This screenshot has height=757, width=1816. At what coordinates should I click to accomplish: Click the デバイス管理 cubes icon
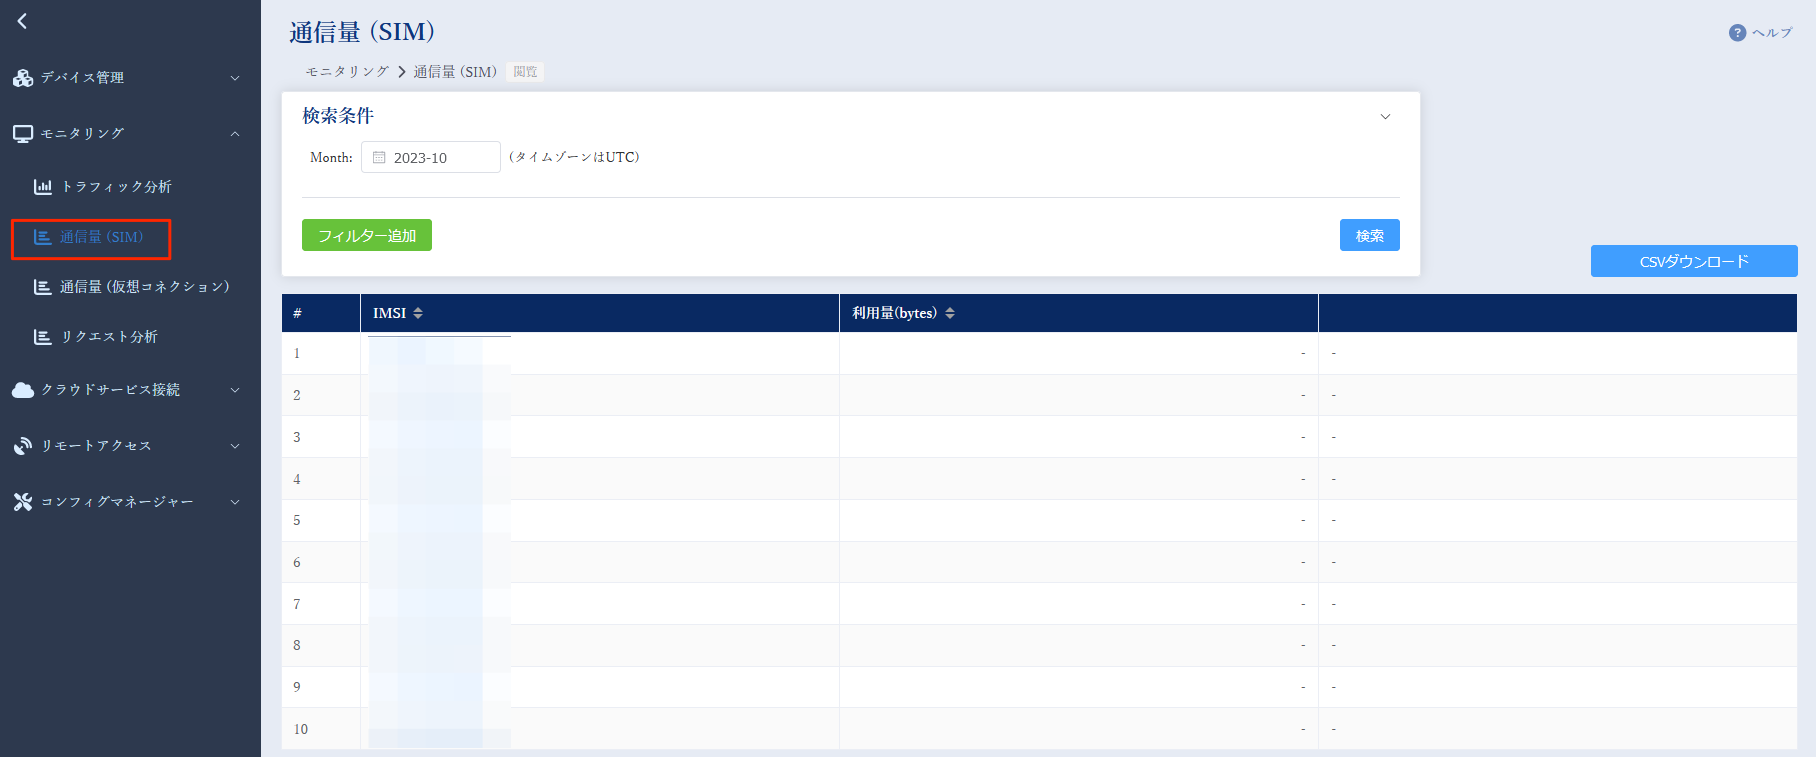23,78
